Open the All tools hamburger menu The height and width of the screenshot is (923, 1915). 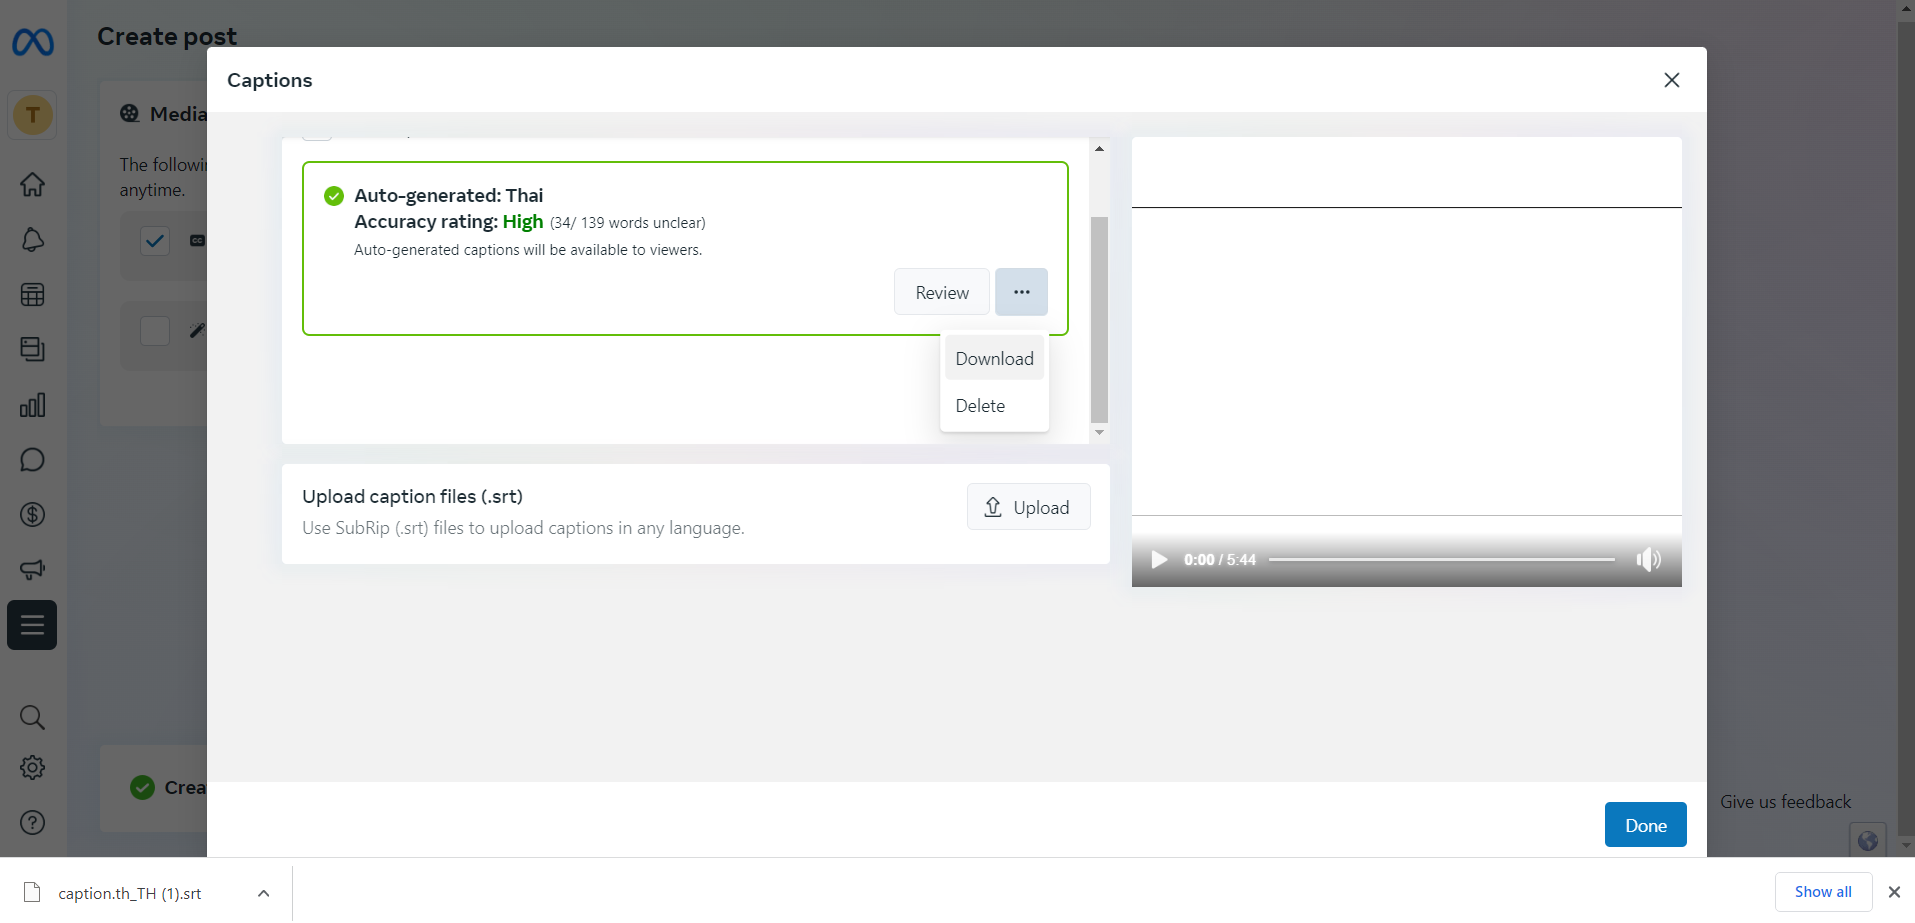[32, 626]
